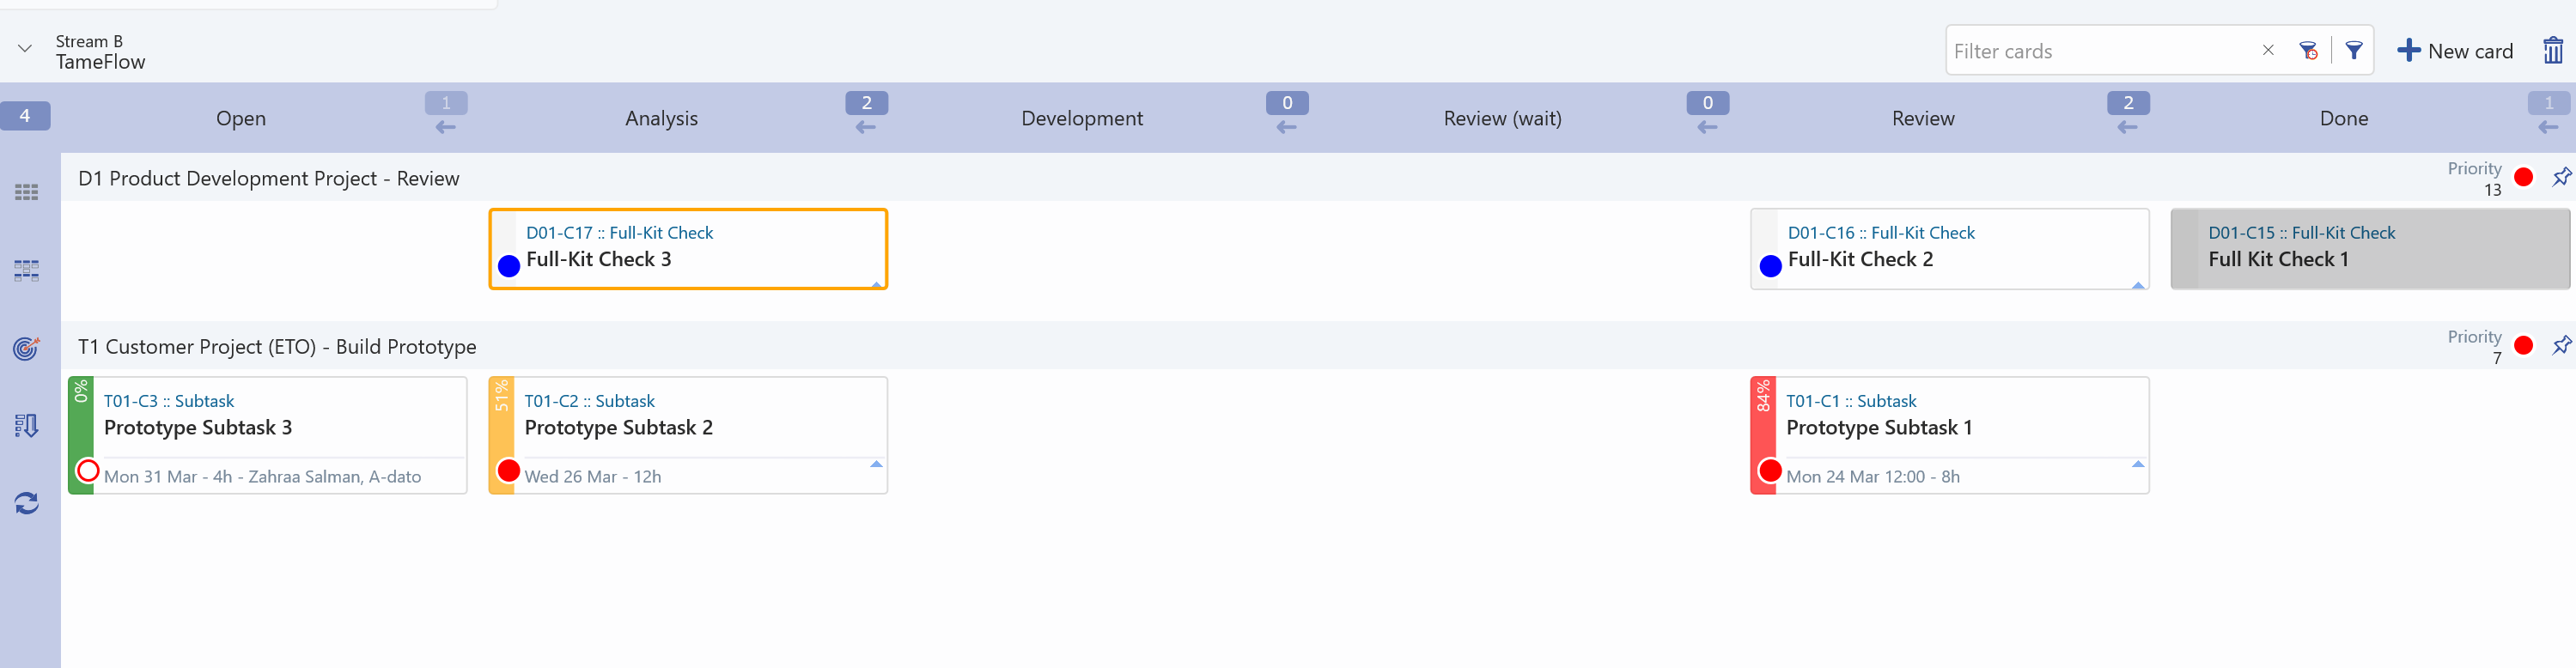
Task: Open the T01-C3 :: Subtask link
Action: click(x=169, y=400)
